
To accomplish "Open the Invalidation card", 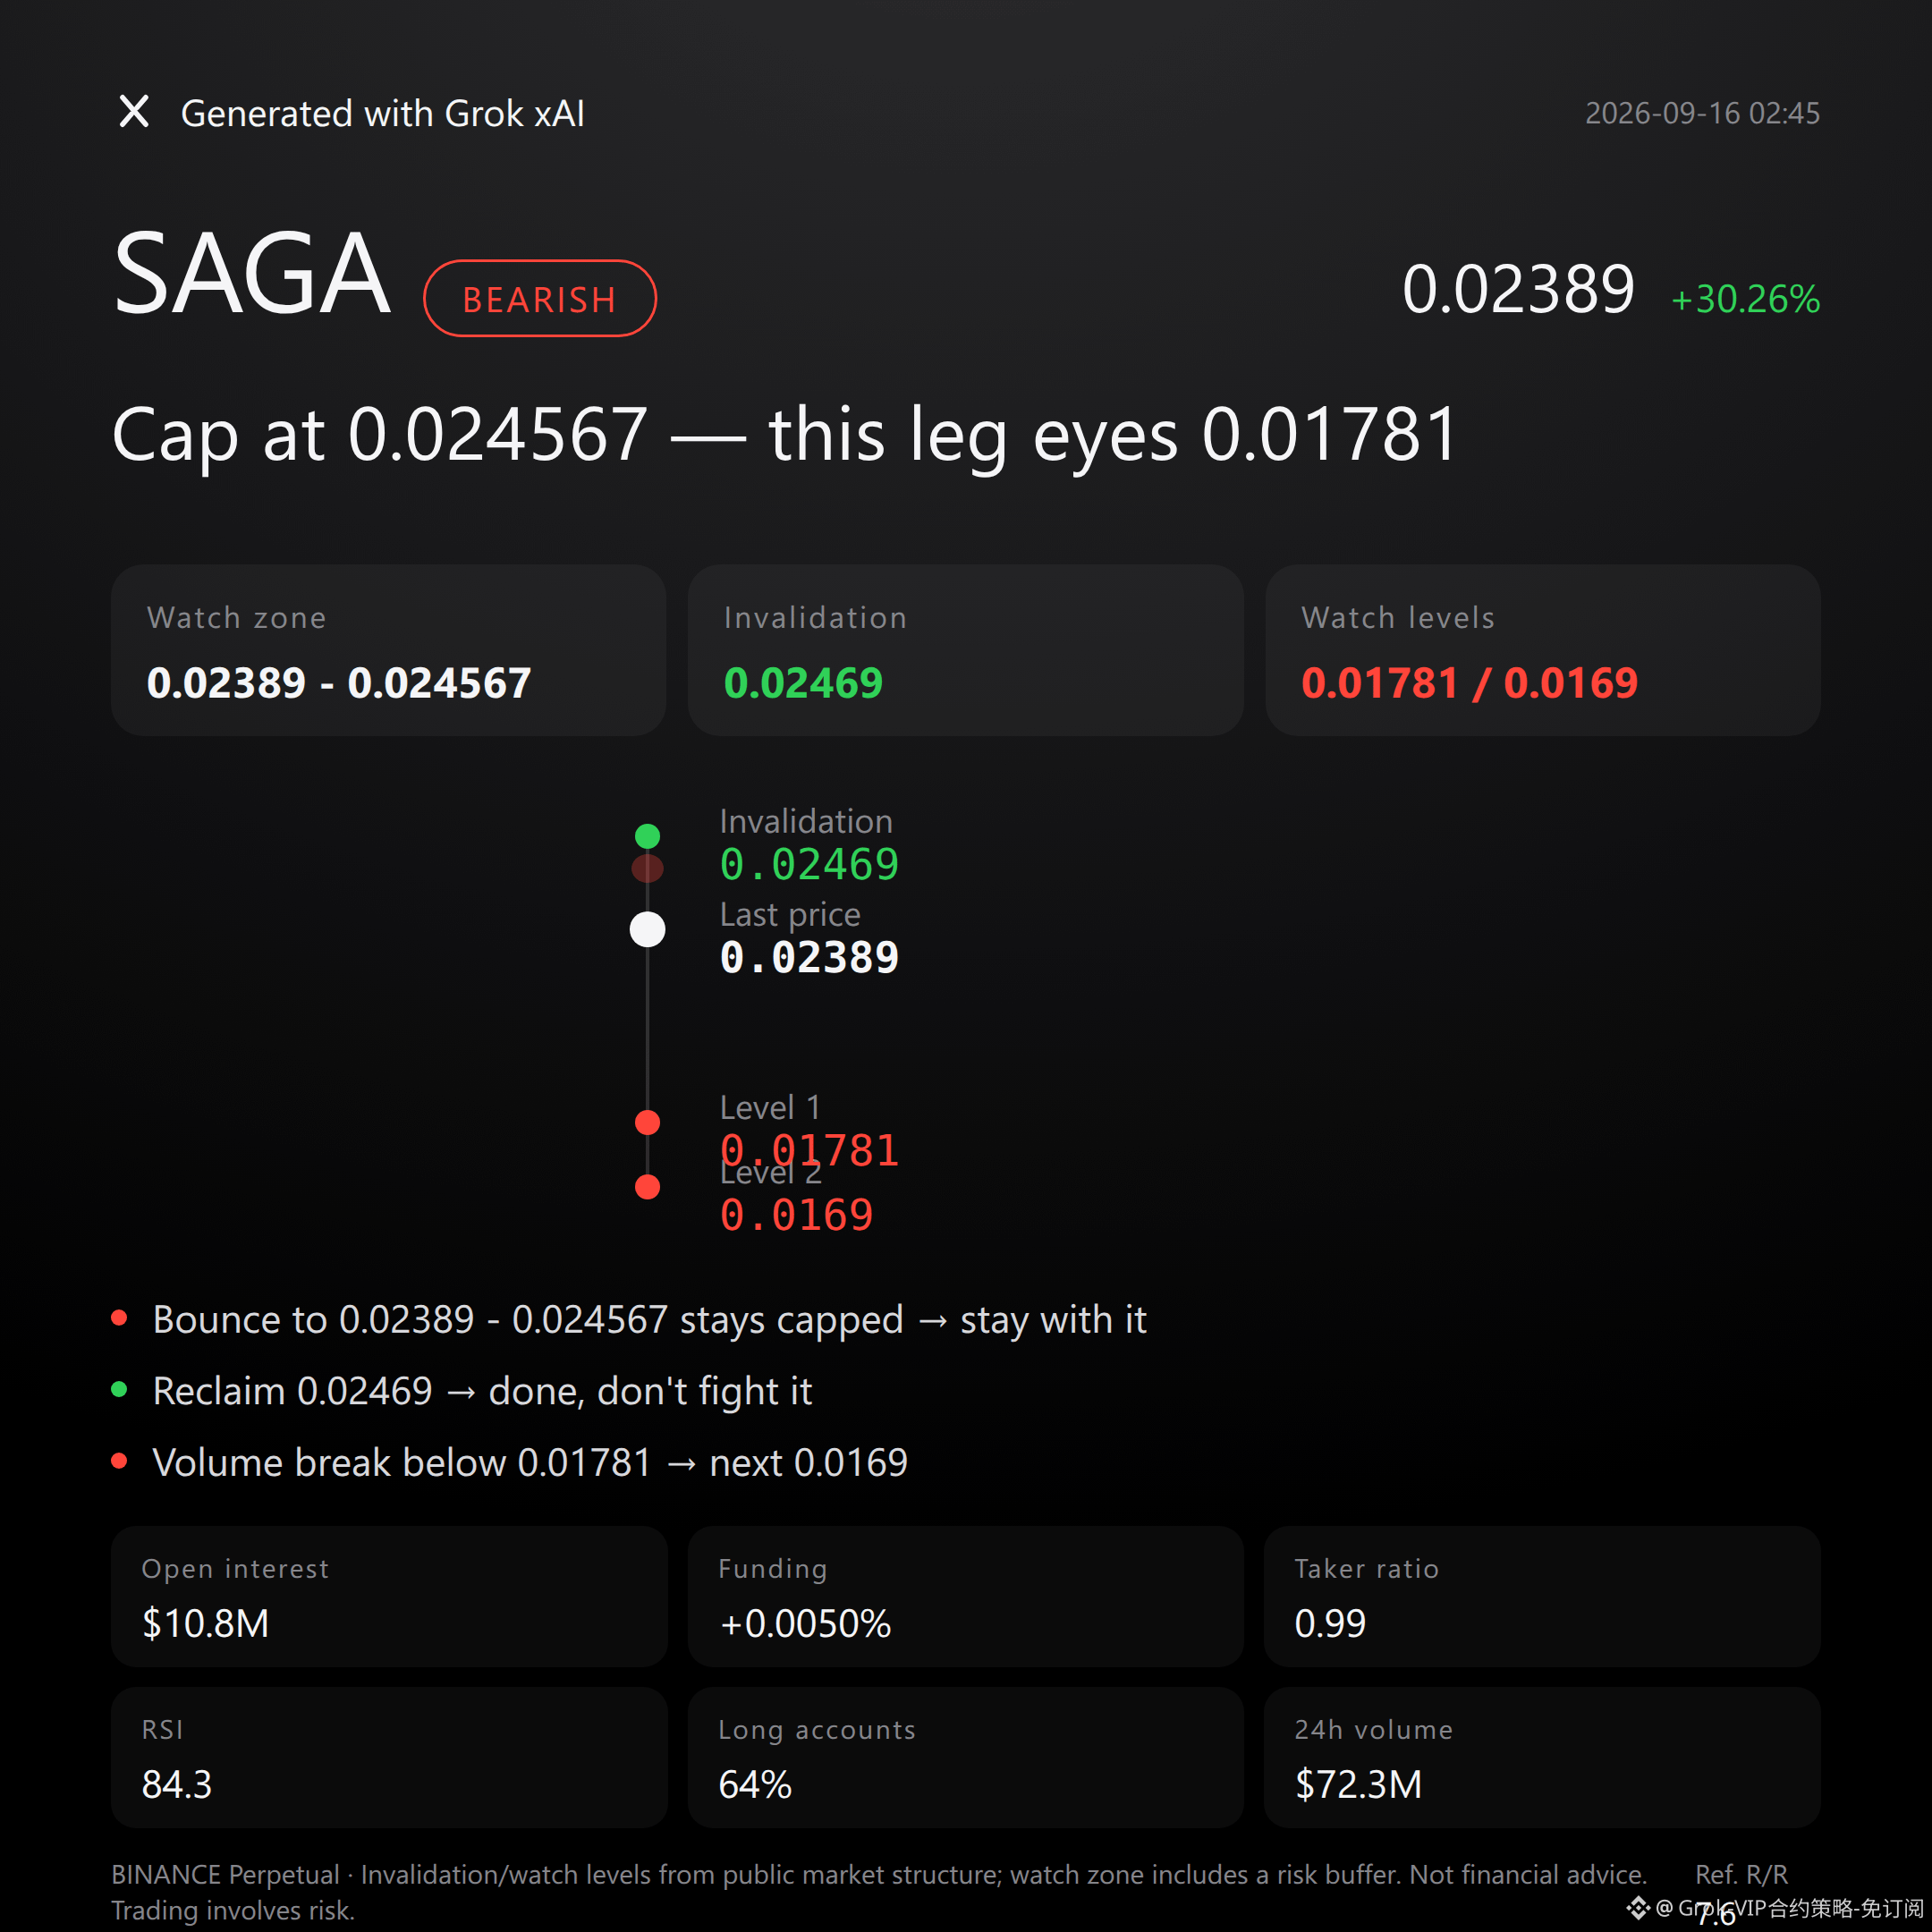I will [966, 651].
